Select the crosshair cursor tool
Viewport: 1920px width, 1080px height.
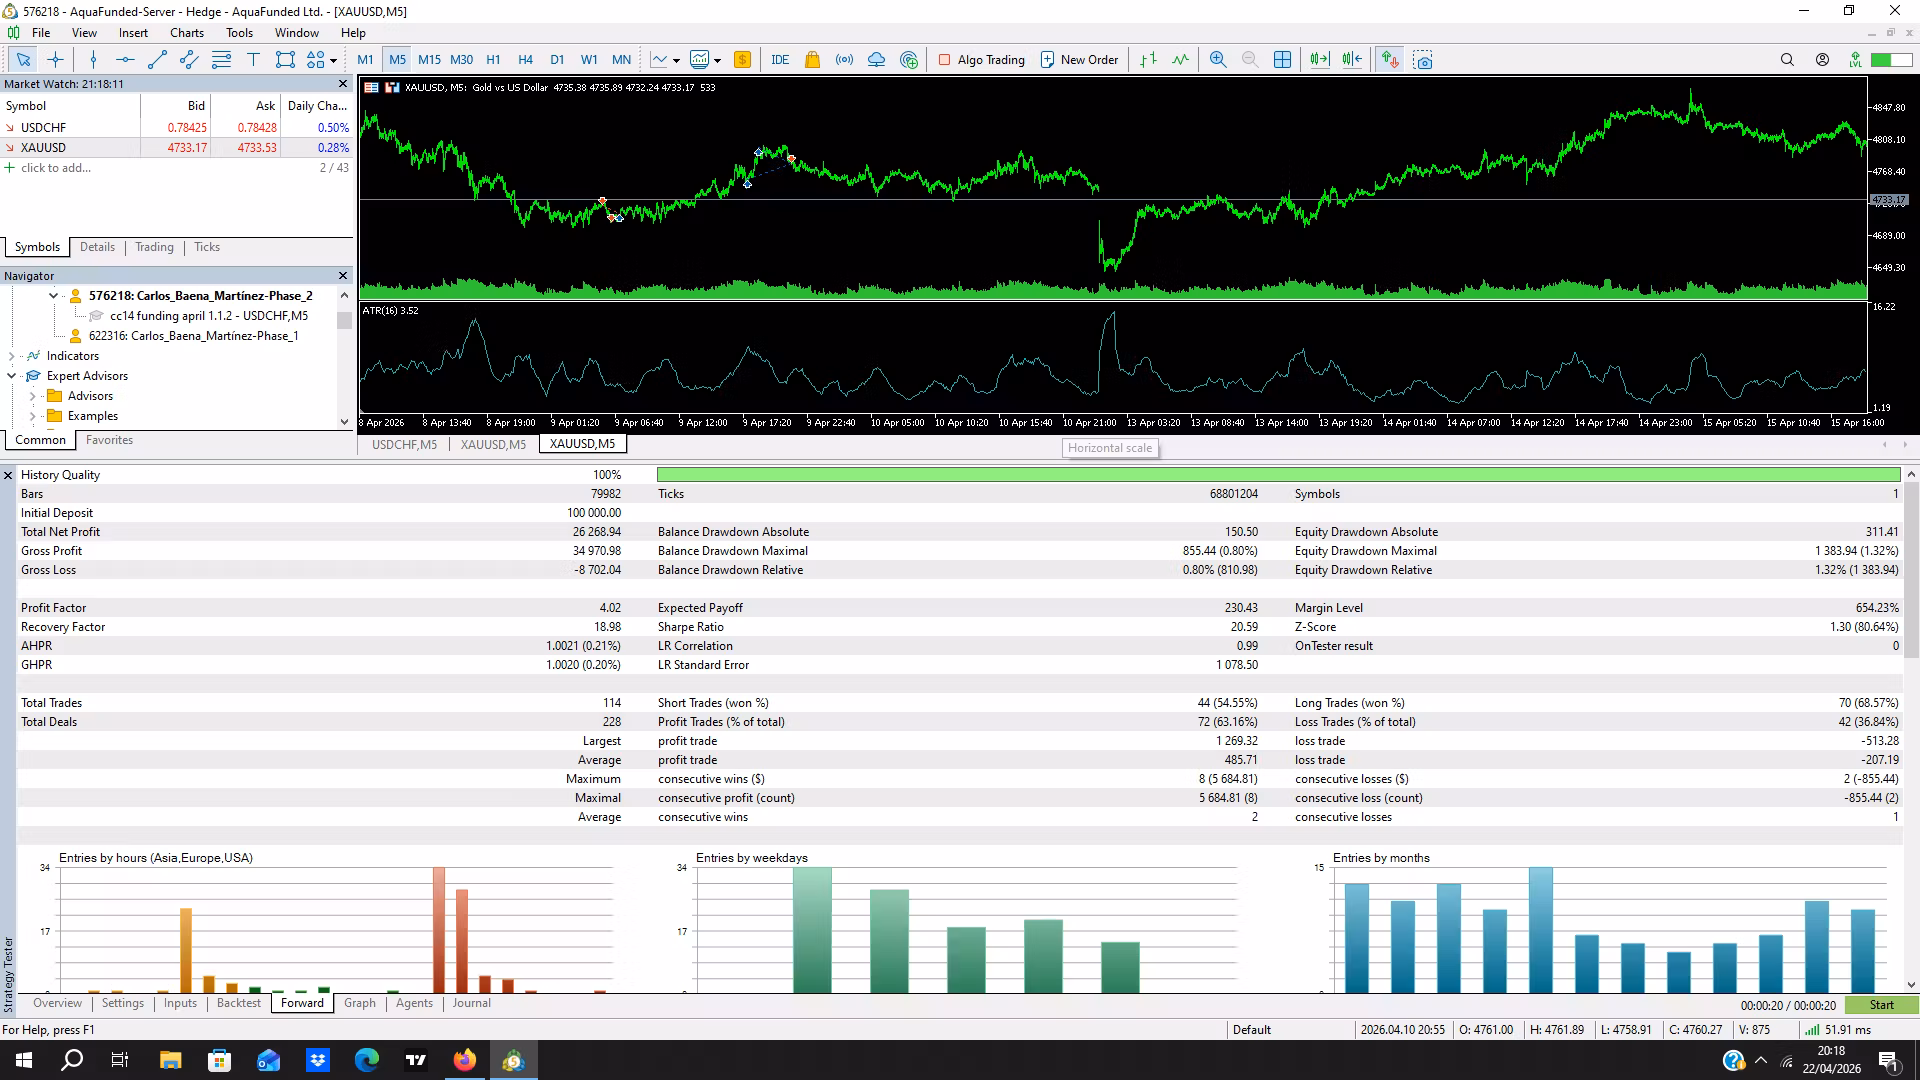55,60
